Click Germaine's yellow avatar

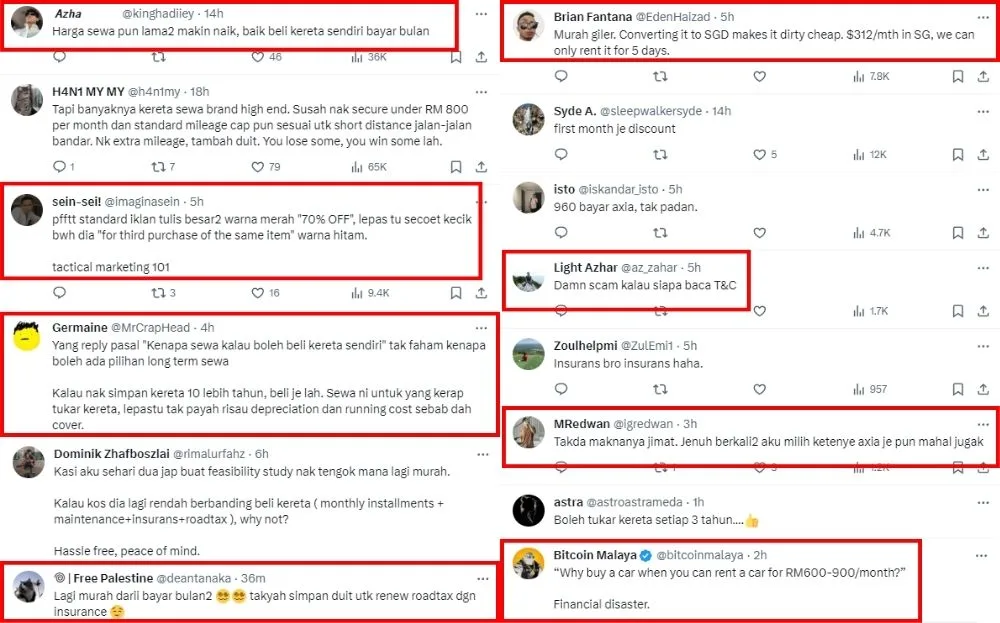[x=27, y=338]
